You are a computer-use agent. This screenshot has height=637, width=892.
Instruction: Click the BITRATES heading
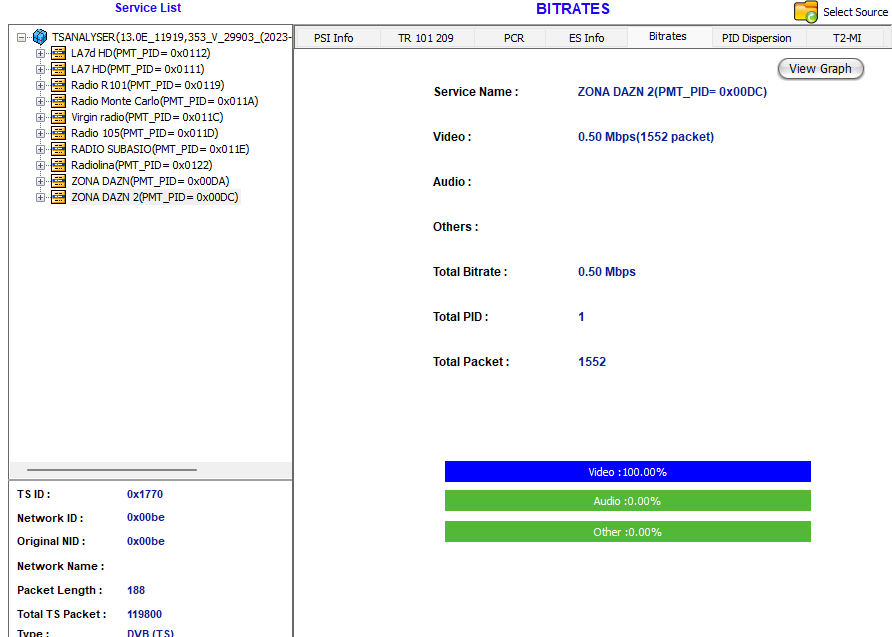pyautogui.click(x=572, y=9)
